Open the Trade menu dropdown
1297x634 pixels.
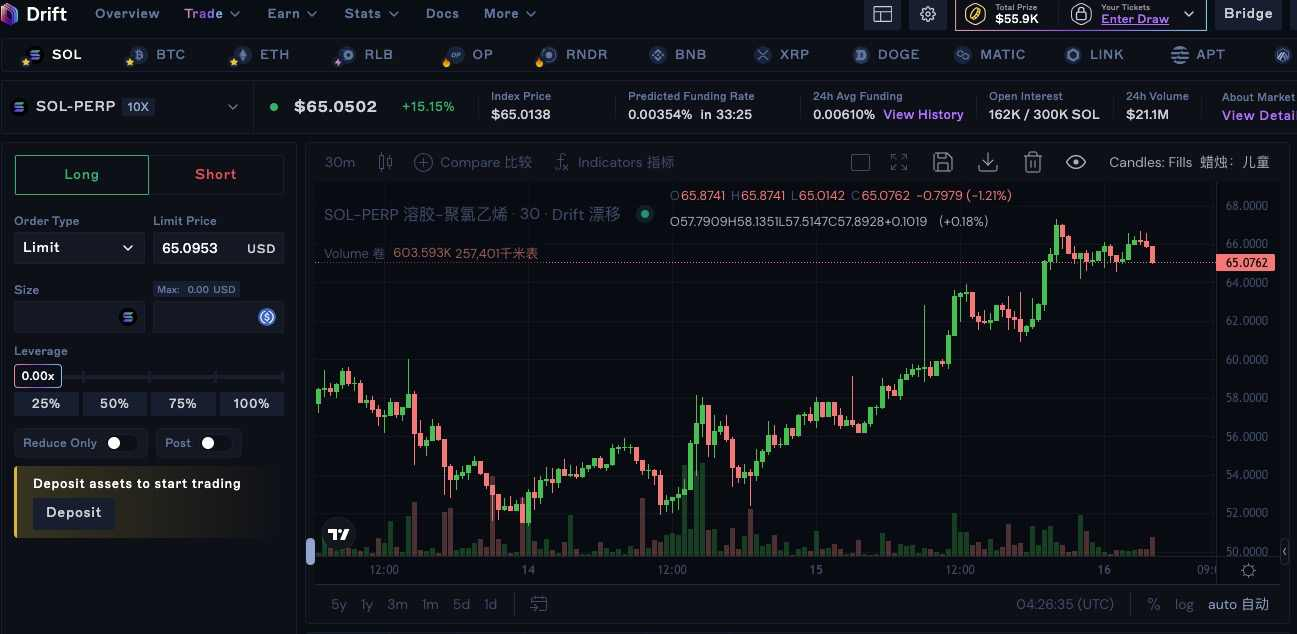212,14
